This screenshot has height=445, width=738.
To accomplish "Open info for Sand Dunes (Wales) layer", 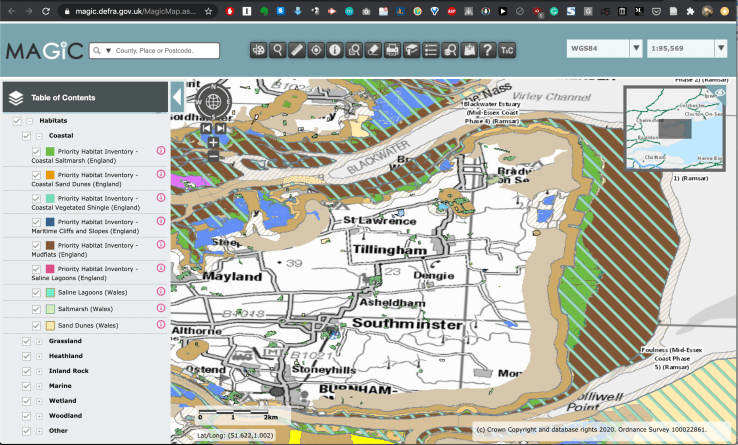I will pos(161,324).
